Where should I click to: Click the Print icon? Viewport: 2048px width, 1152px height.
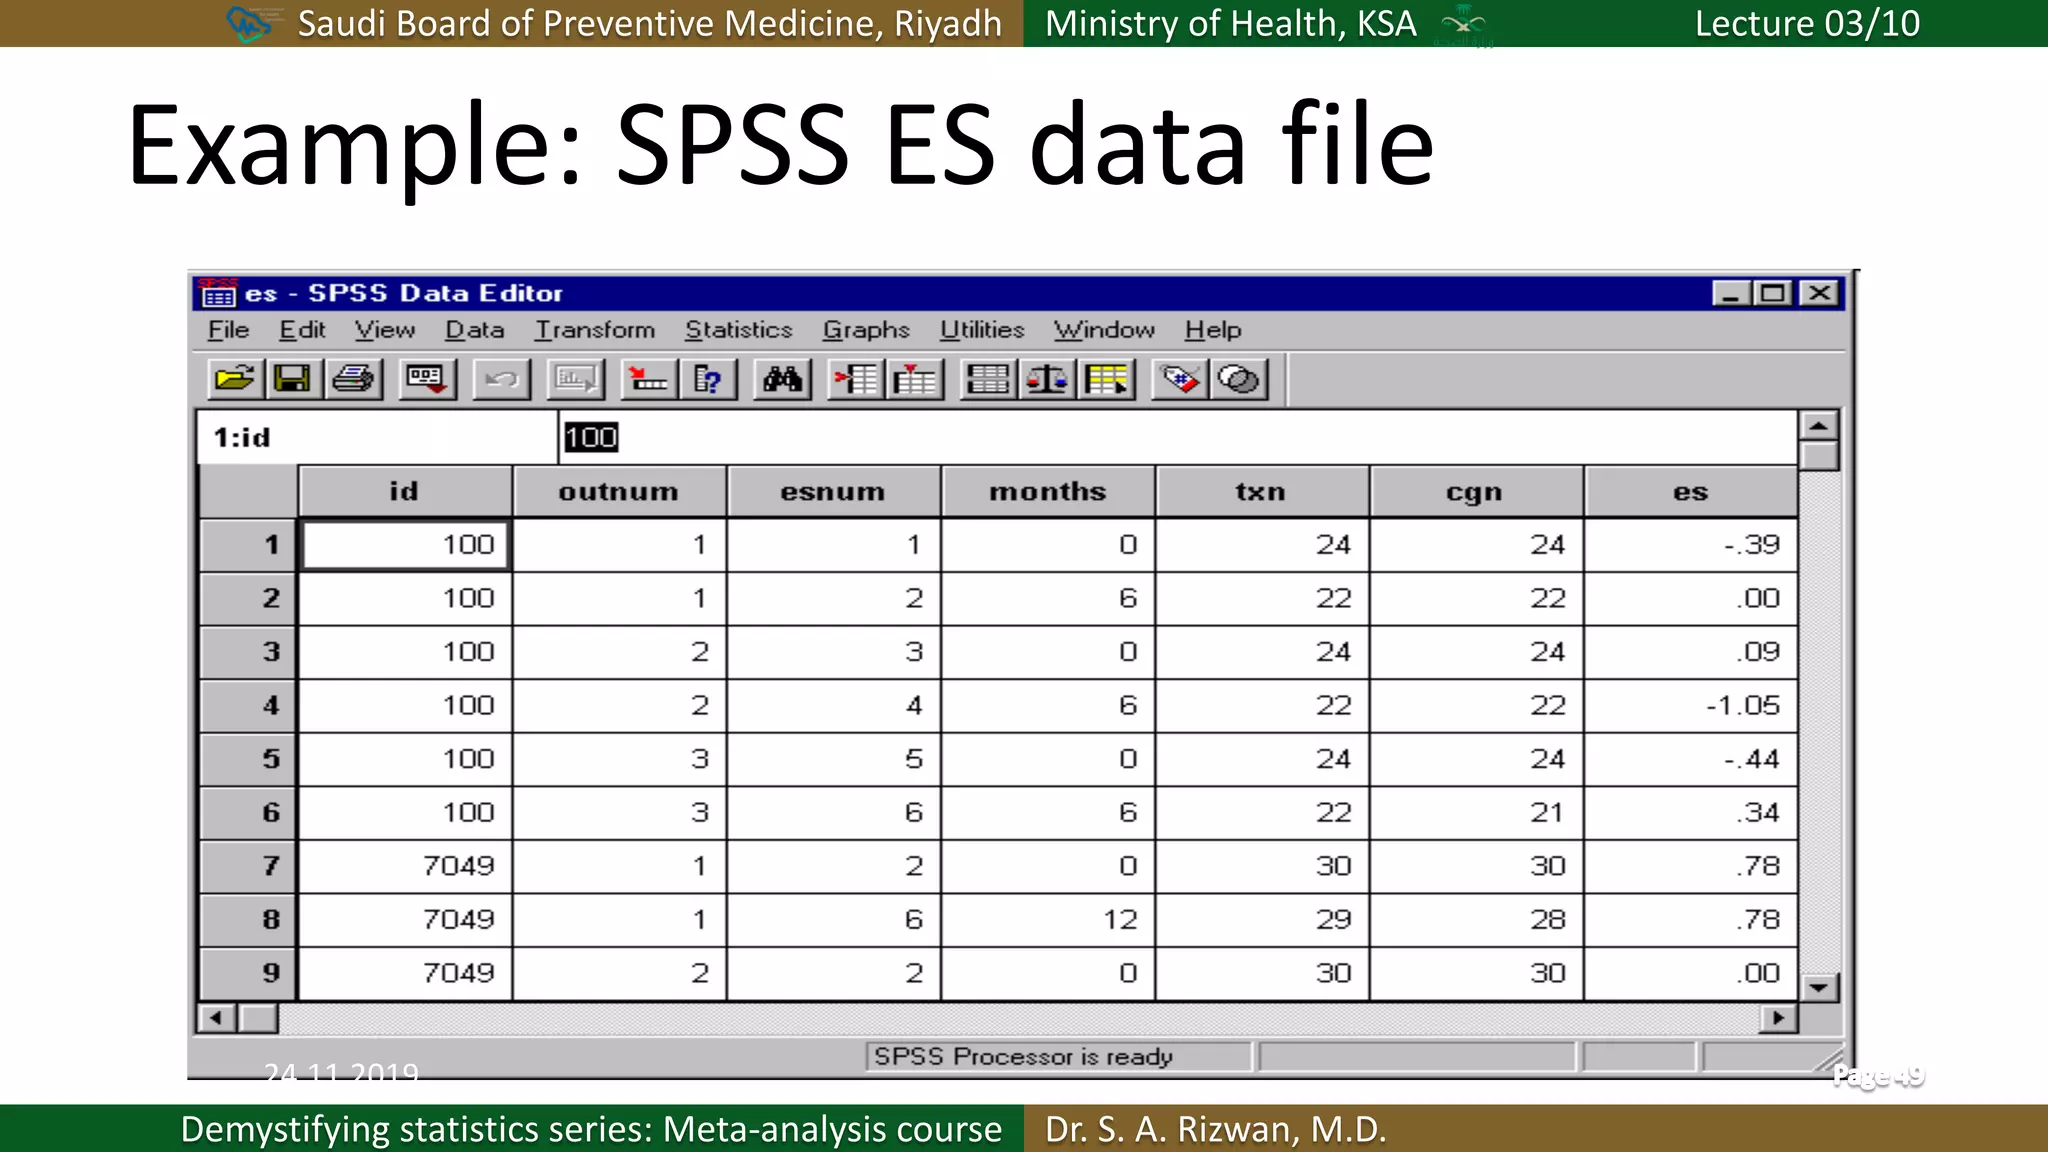tap(353, 380)
